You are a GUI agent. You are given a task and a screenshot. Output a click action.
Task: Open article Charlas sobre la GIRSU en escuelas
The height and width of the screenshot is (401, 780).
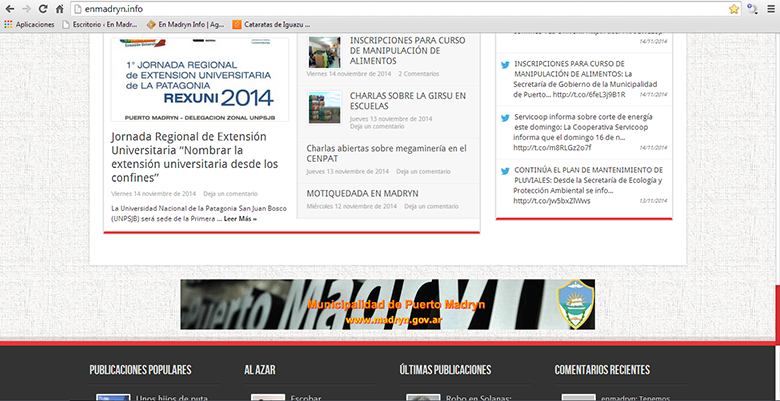tap(408, 101)
